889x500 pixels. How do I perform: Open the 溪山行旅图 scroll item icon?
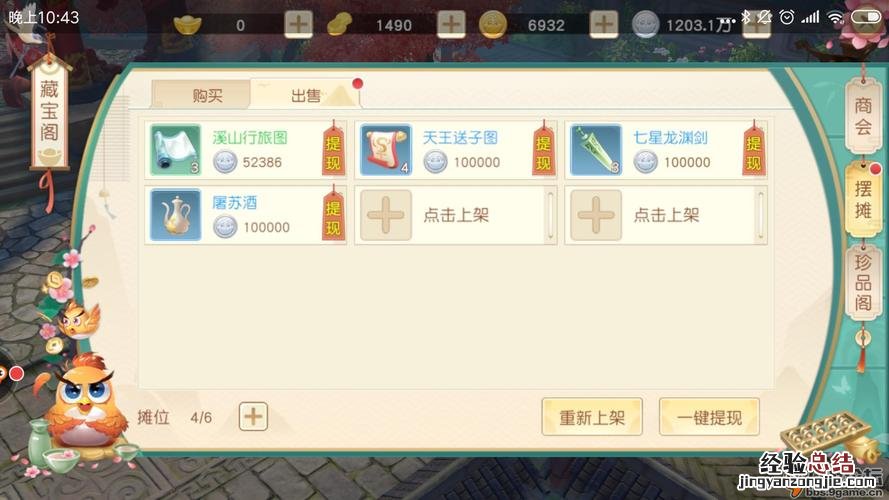coord(176,150)
